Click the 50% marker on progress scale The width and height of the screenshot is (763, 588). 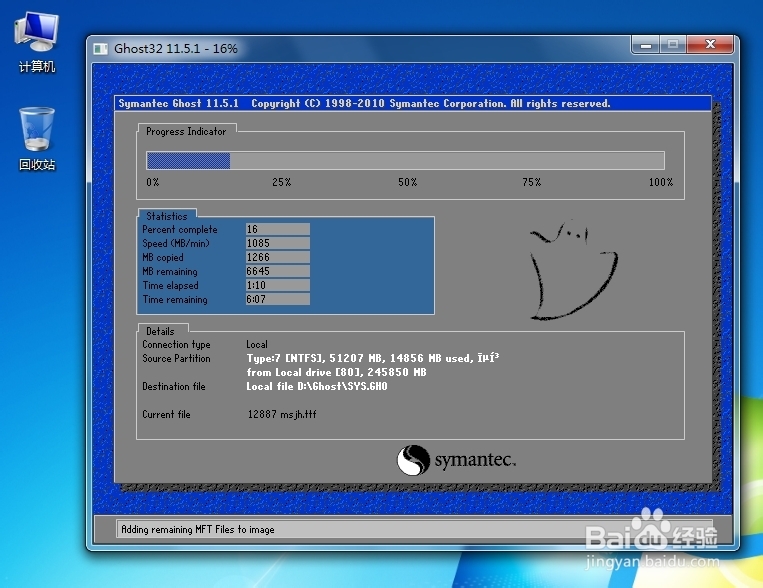pos(408,182)
